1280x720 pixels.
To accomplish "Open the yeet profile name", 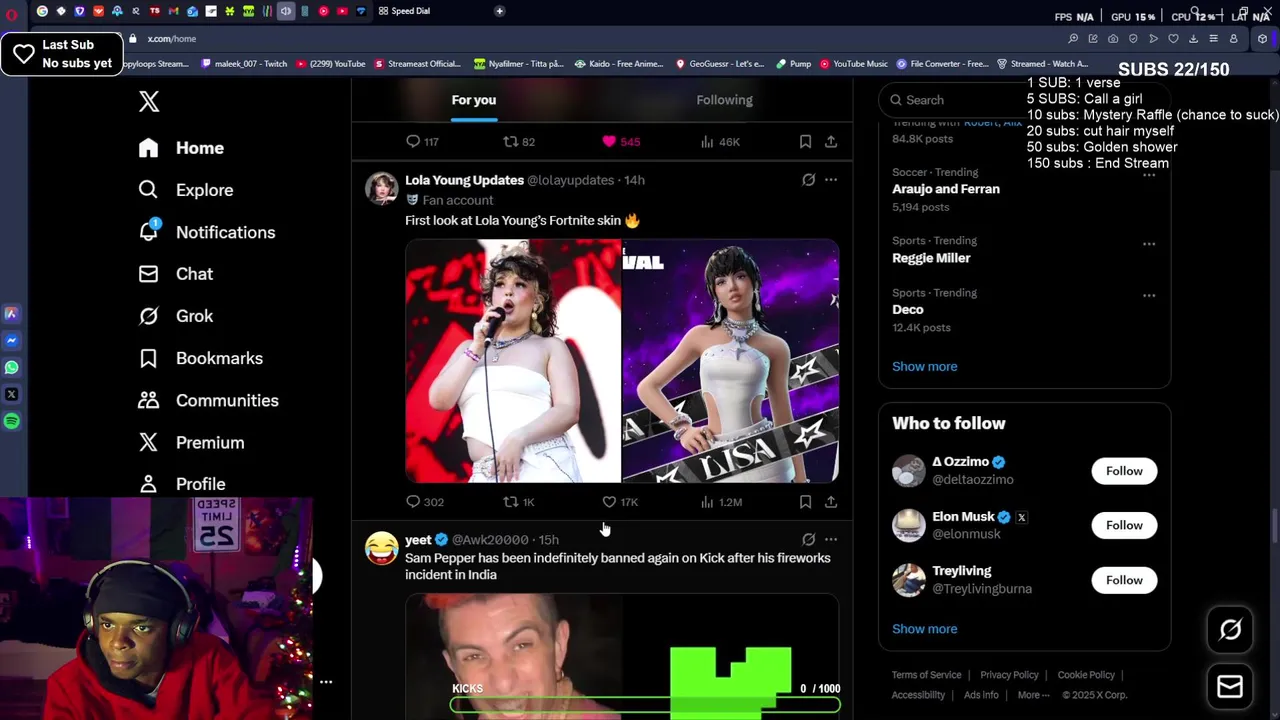I will click(418, 540).
